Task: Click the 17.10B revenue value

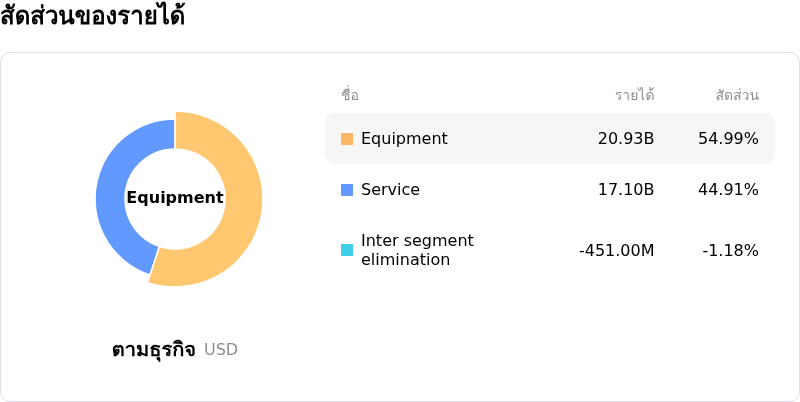Action: [x=626, y=190]
